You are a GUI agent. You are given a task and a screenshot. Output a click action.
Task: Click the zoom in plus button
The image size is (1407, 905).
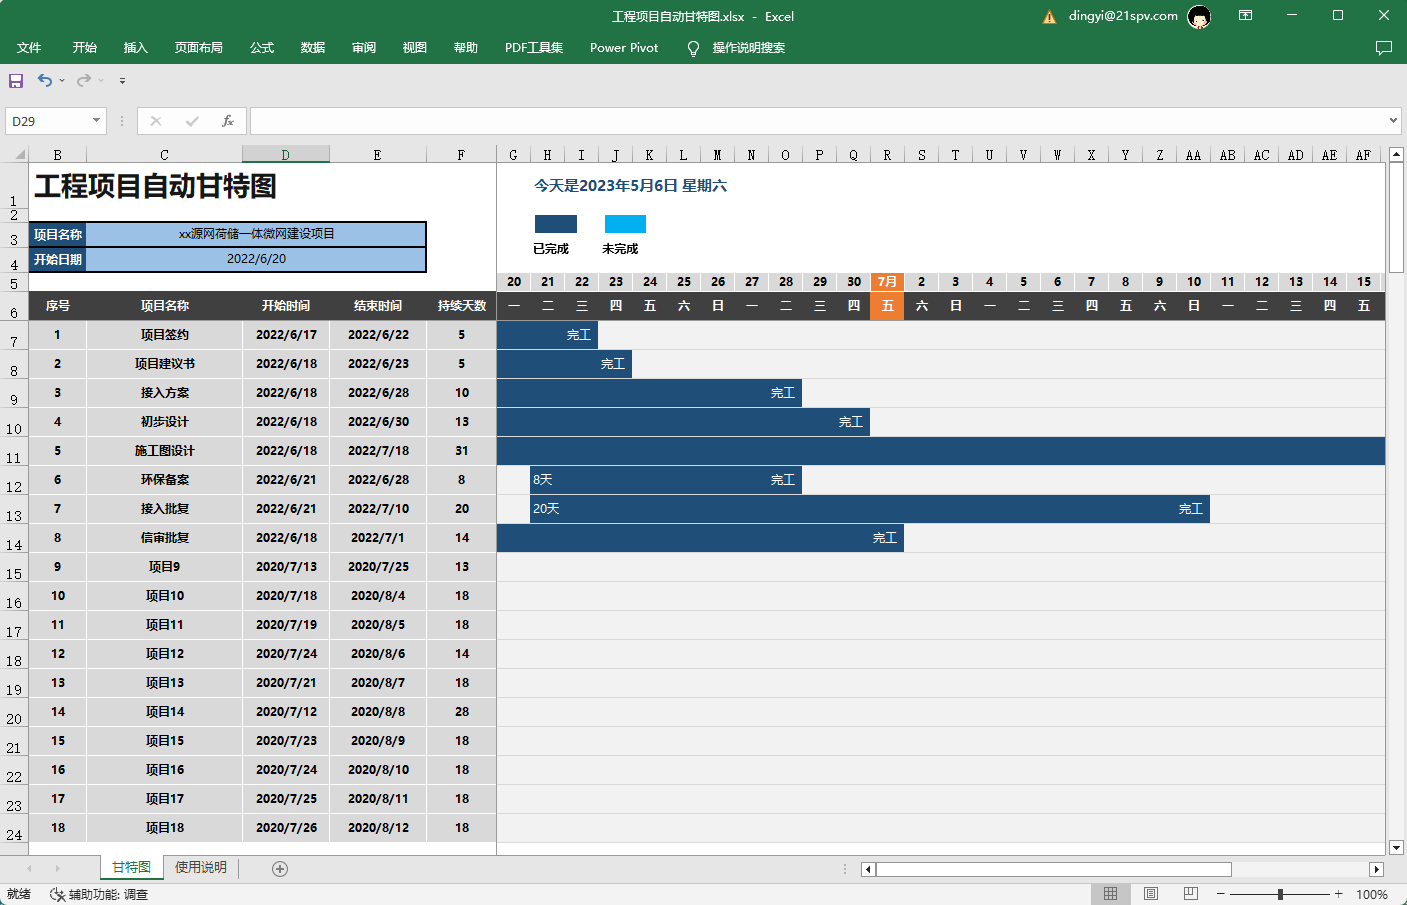(1338, 894)
